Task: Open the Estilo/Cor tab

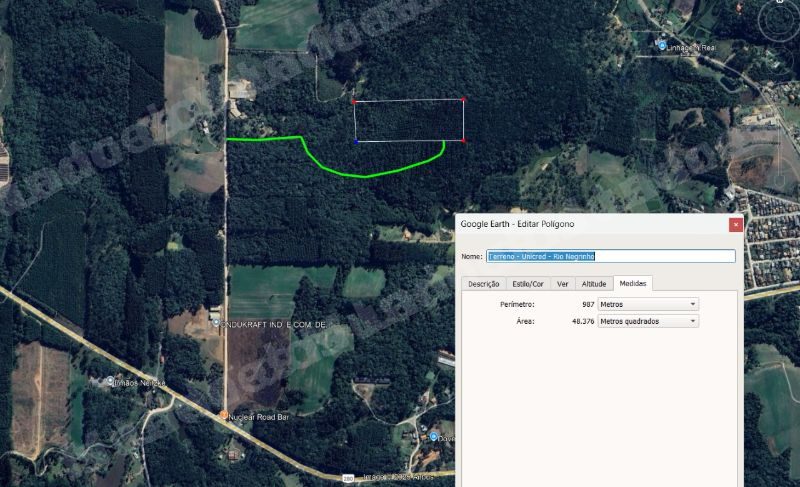Action: pos(528,284)
